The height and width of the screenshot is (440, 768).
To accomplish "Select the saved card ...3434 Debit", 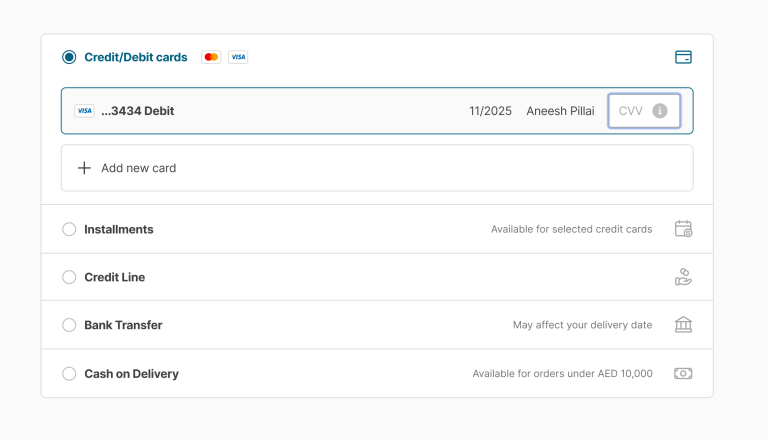I will point(377,111).
